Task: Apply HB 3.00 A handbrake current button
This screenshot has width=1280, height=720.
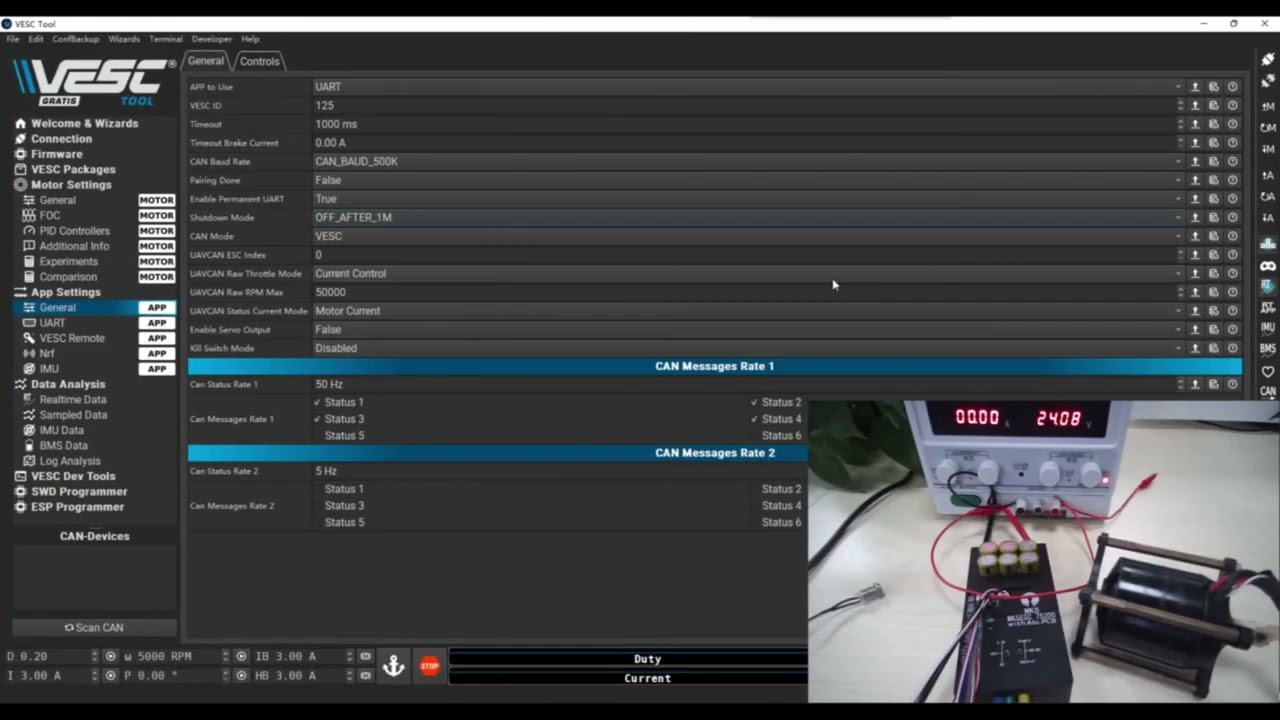Action: coord(365,676)
